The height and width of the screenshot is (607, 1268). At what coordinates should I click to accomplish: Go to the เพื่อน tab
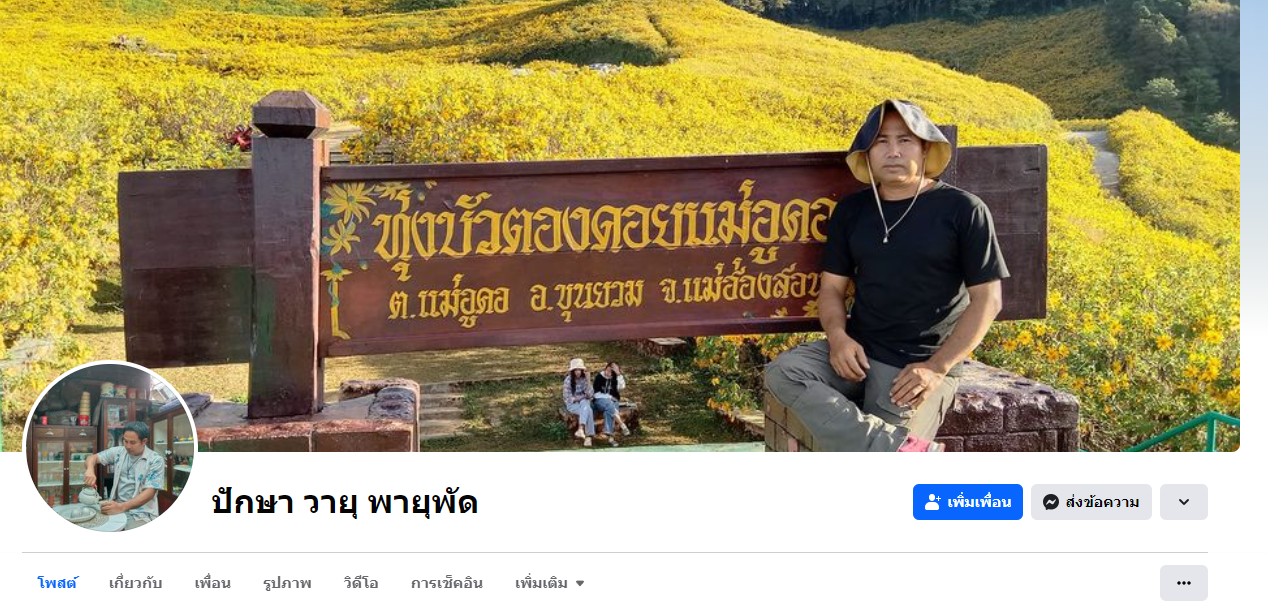coord(213,583)
